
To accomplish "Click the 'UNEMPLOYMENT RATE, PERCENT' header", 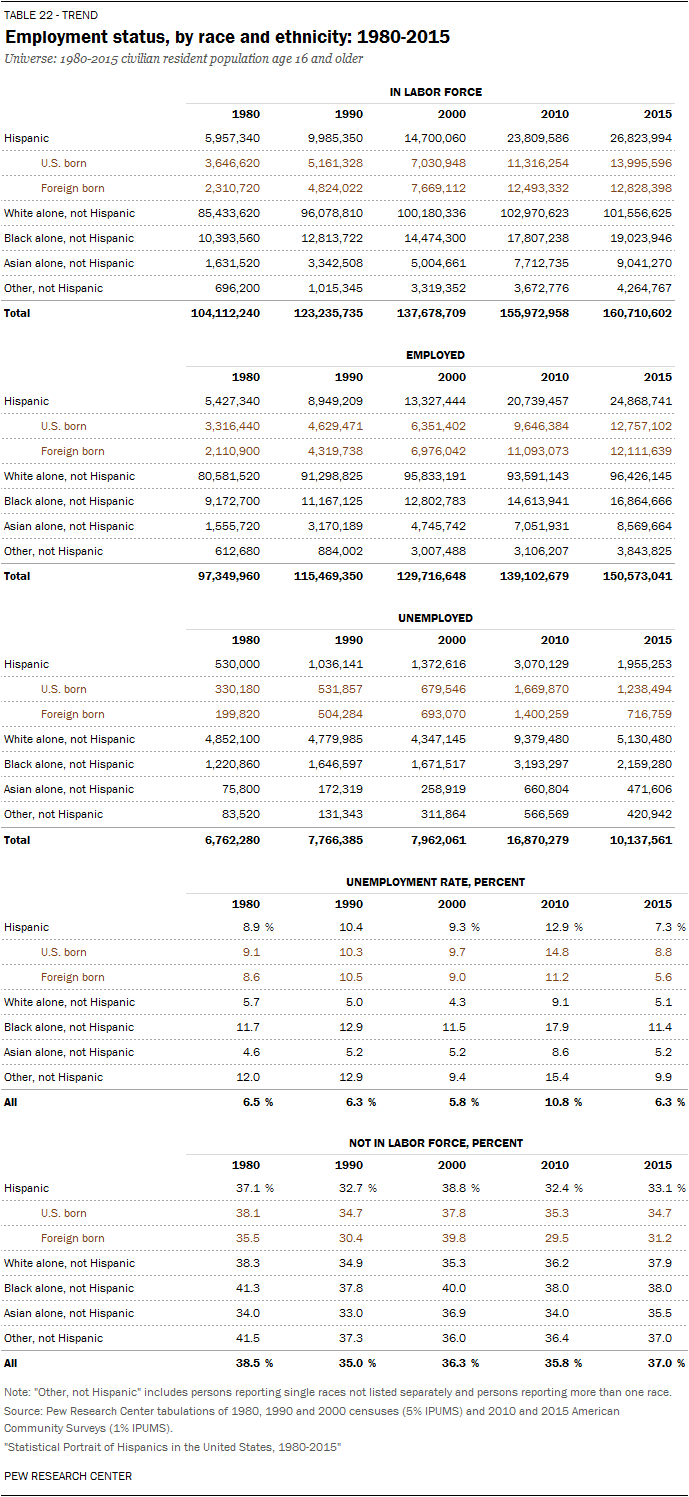I will pyautogui.click(x=435, y=882).
